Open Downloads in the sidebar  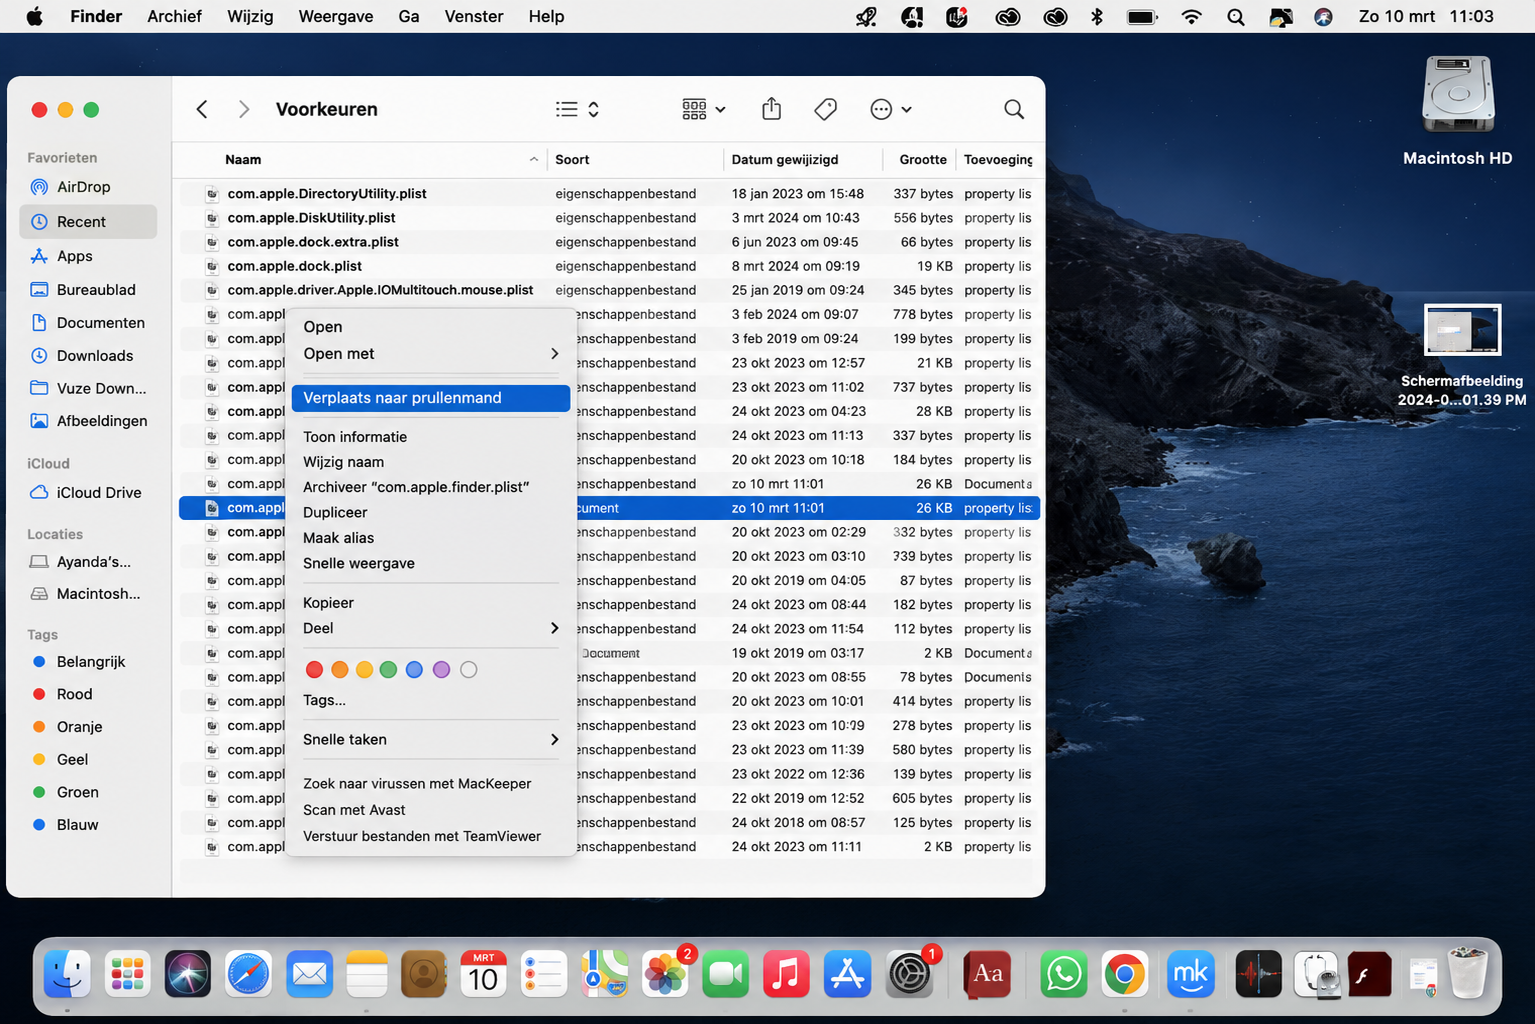pyautogui.click(x=88, y=356)
